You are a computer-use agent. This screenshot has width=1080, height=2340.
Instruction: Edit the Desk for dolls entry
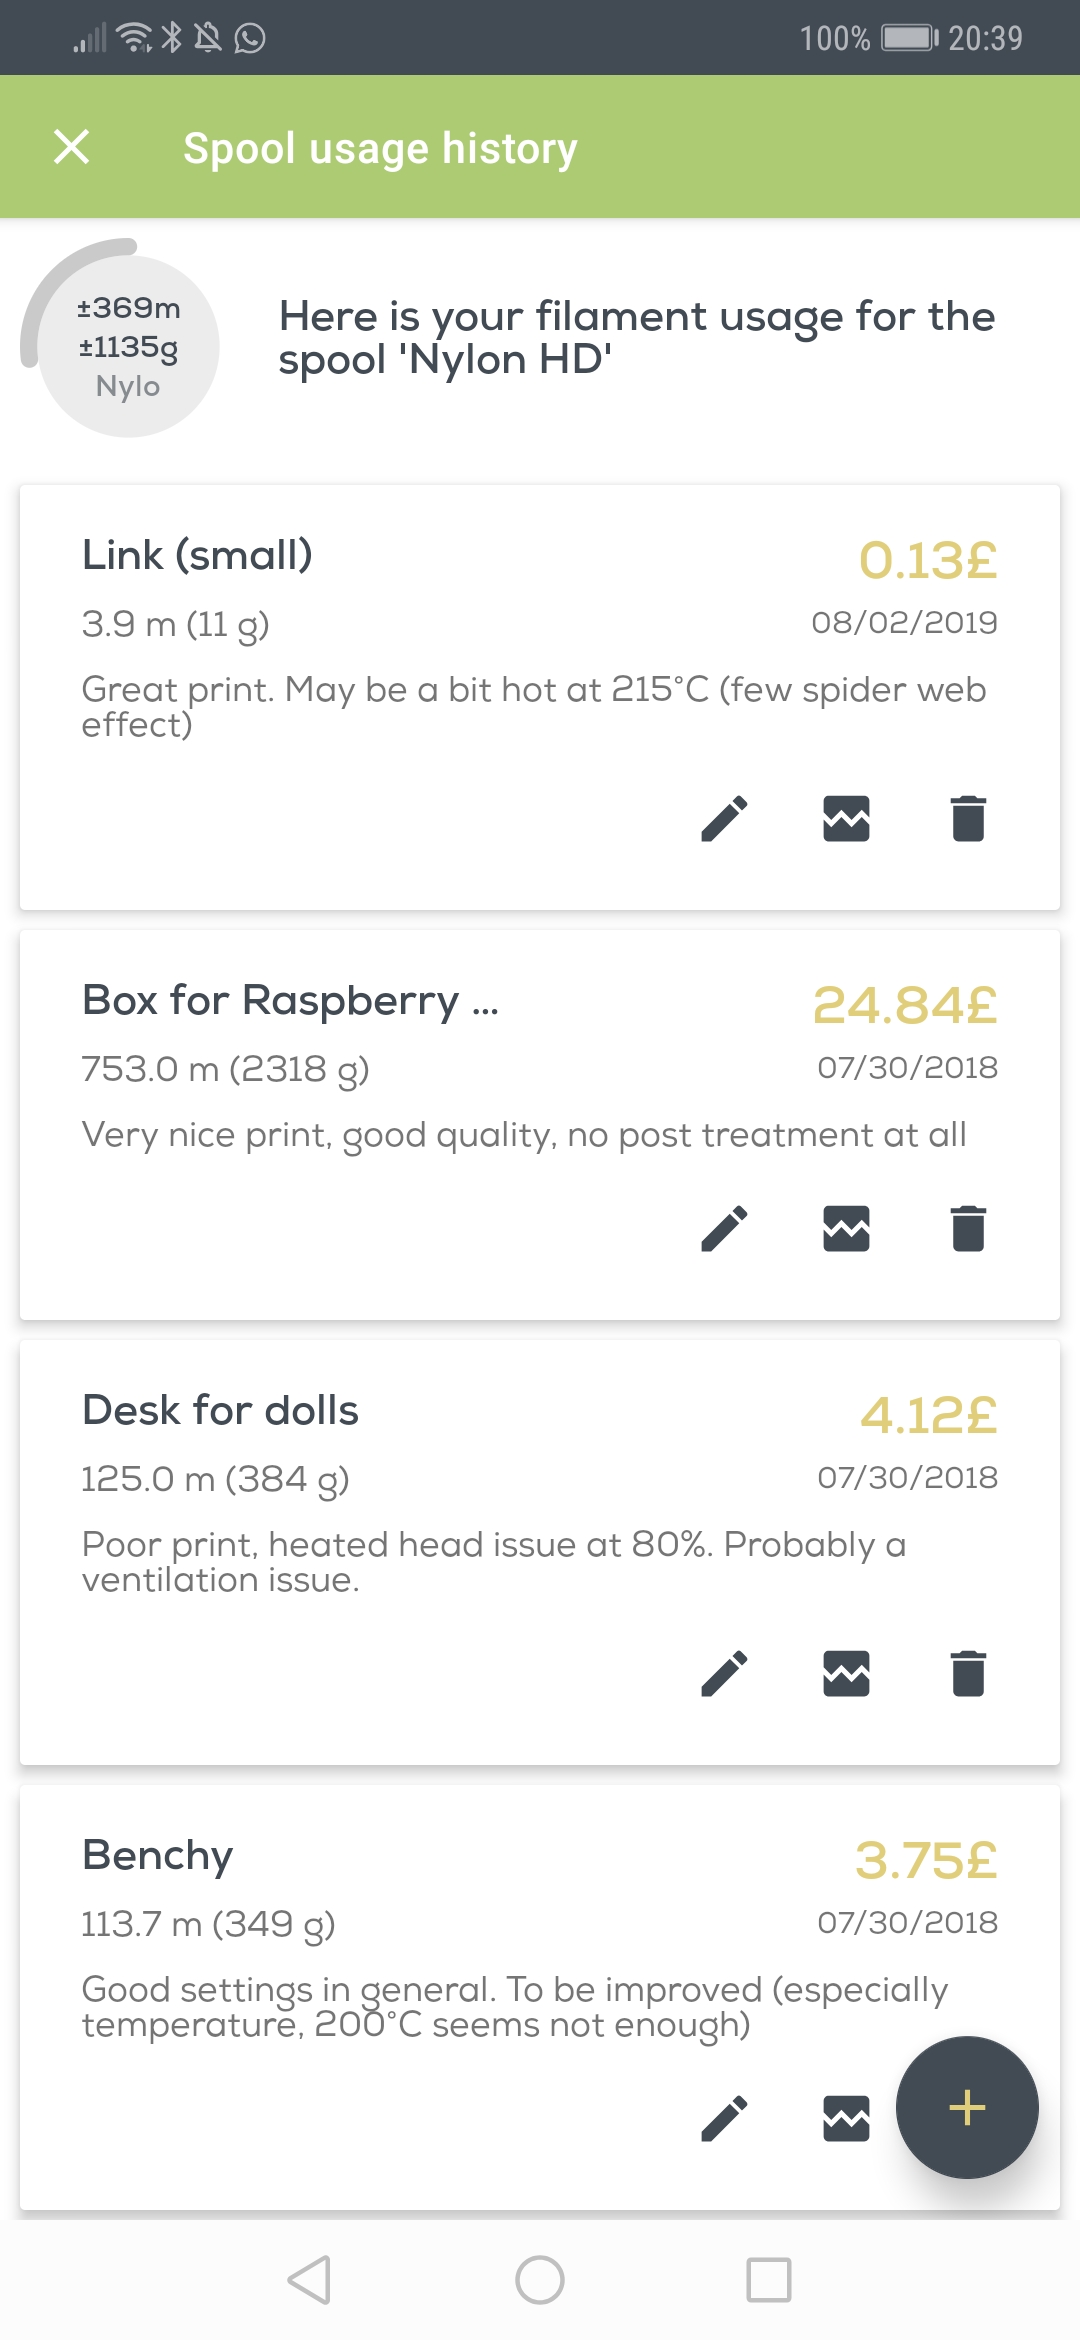pos(725,1674)
